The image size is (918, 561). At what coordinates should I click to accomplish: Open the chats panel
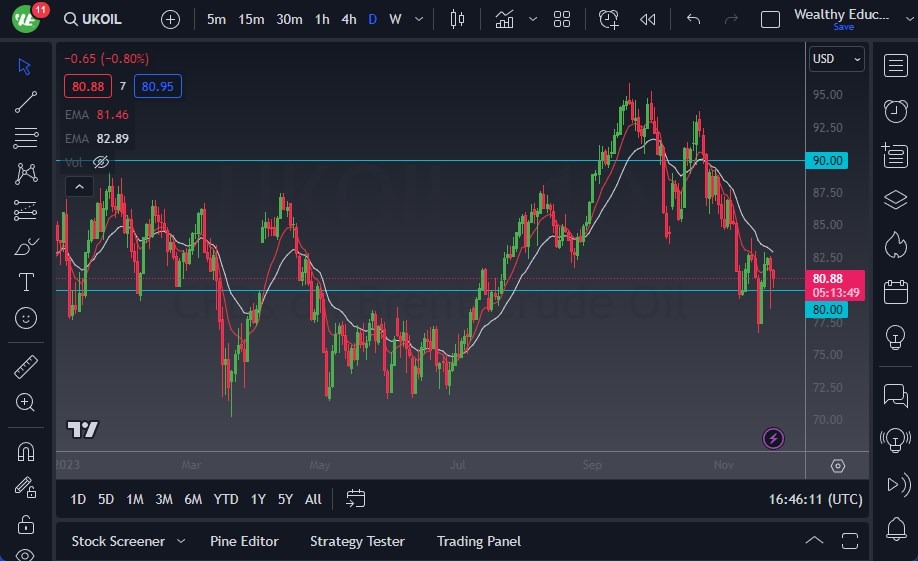pyautogui.click(x=895, y=395)
